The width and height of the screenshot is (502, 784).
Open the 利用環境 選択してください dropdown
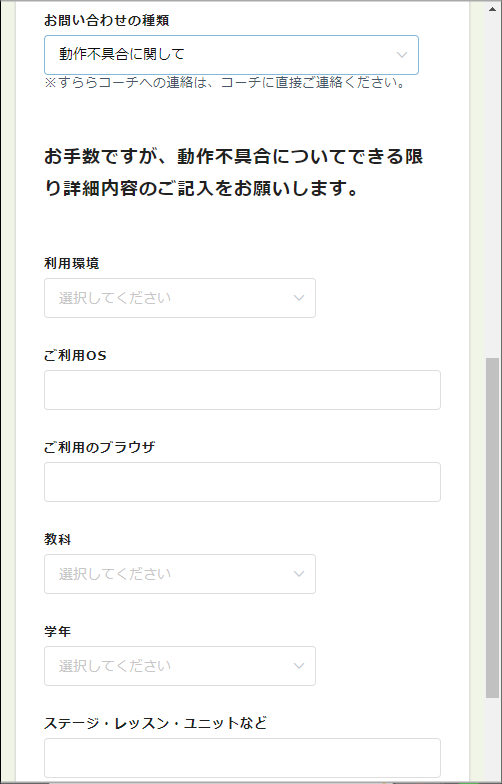180,298
